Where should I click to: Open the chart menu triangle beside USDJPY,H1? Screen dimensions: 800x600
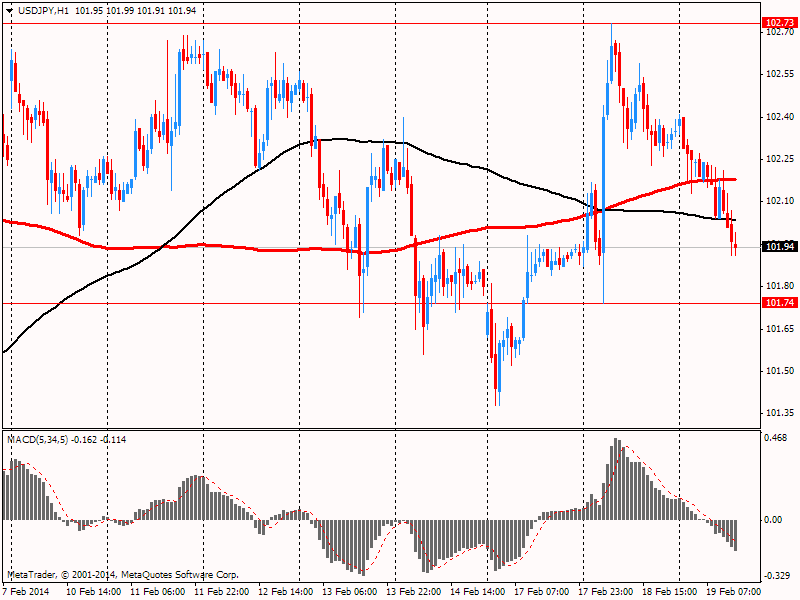tap(9, 11)
